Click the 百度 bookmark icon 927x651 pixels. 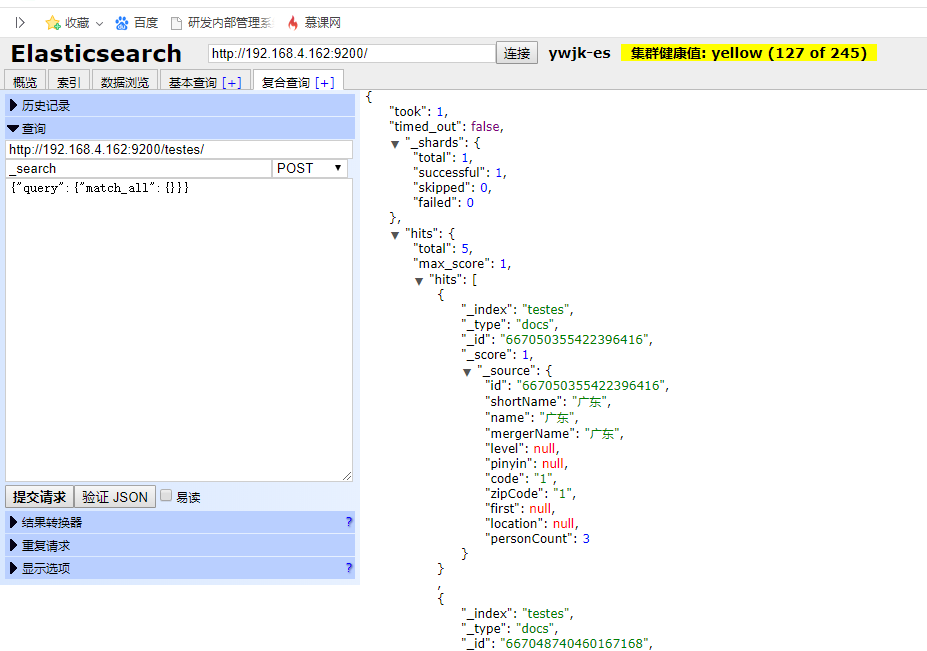pos(120,22)
